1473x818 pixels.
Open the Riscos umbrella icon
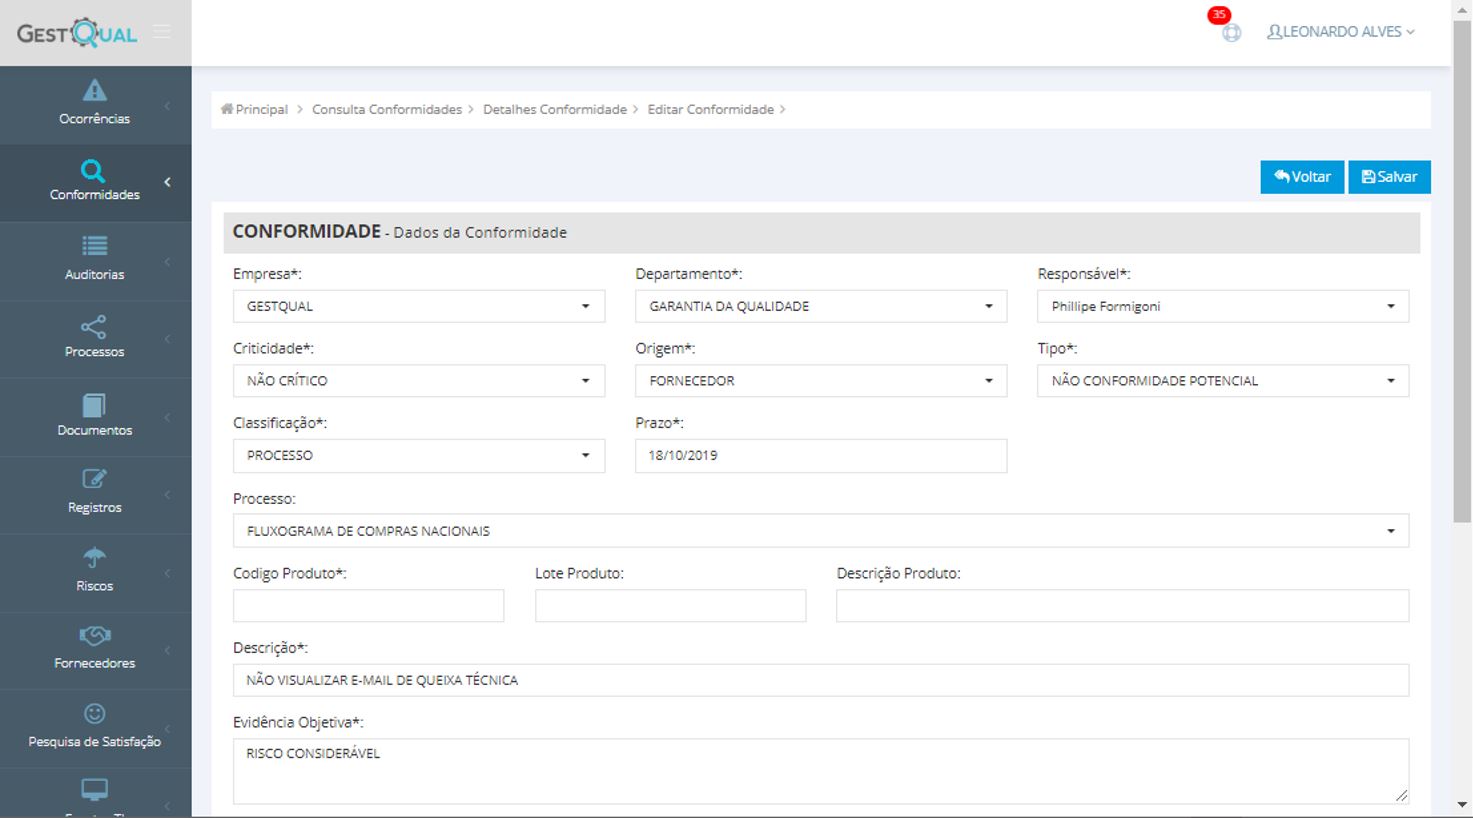[x=95, y=557]
